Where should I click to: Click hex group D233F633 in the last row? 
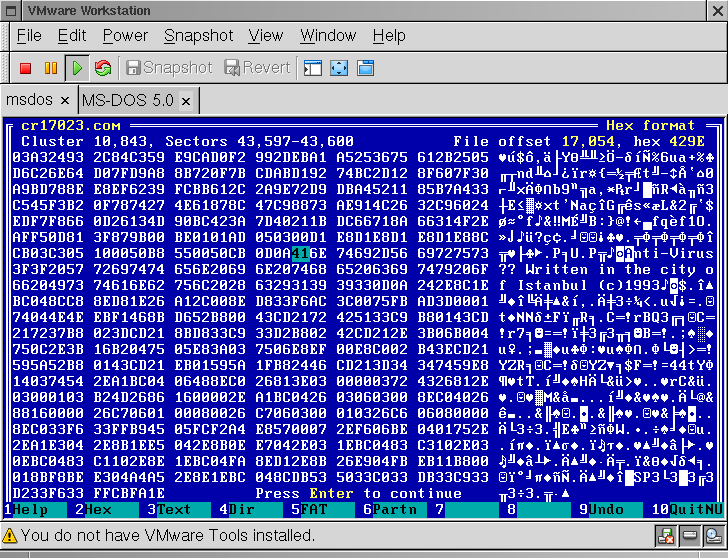pyautogui.click(x=48, y=493)
